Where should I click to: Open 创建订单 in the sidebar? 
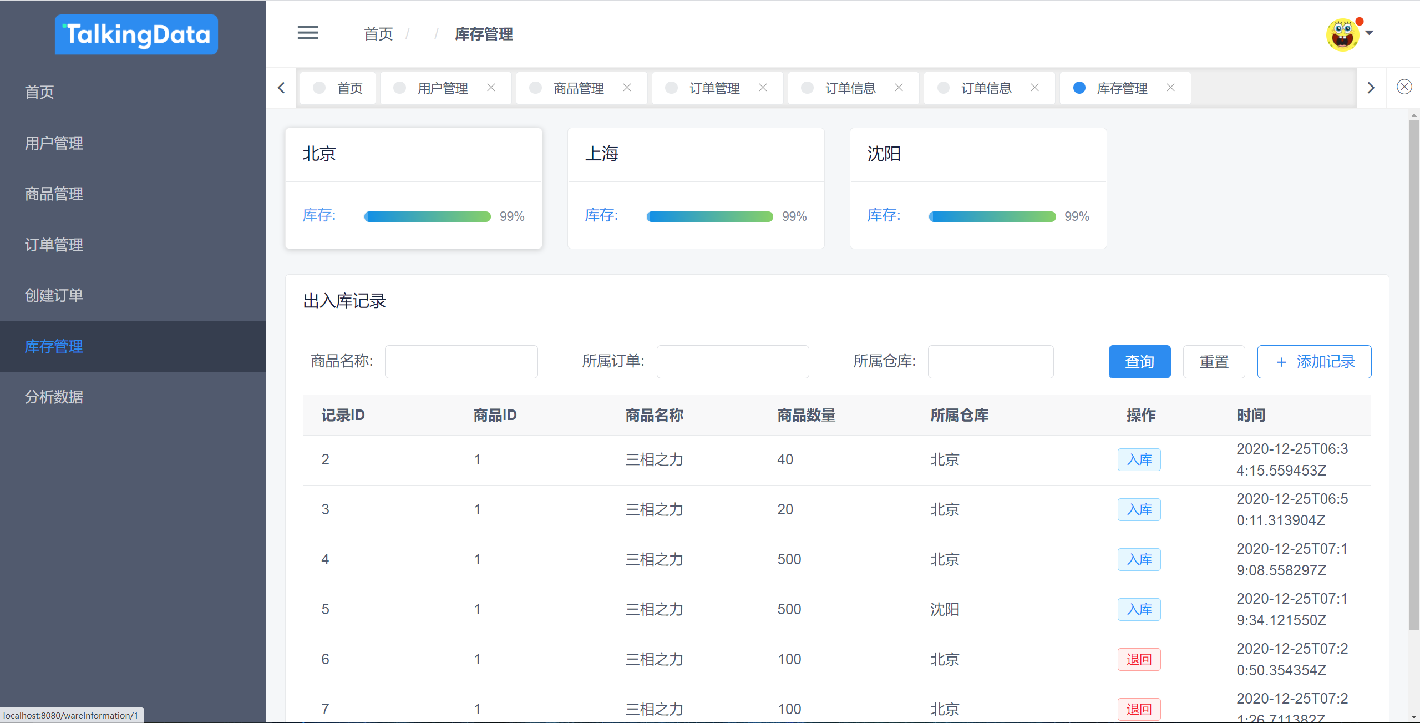[133, 296]
